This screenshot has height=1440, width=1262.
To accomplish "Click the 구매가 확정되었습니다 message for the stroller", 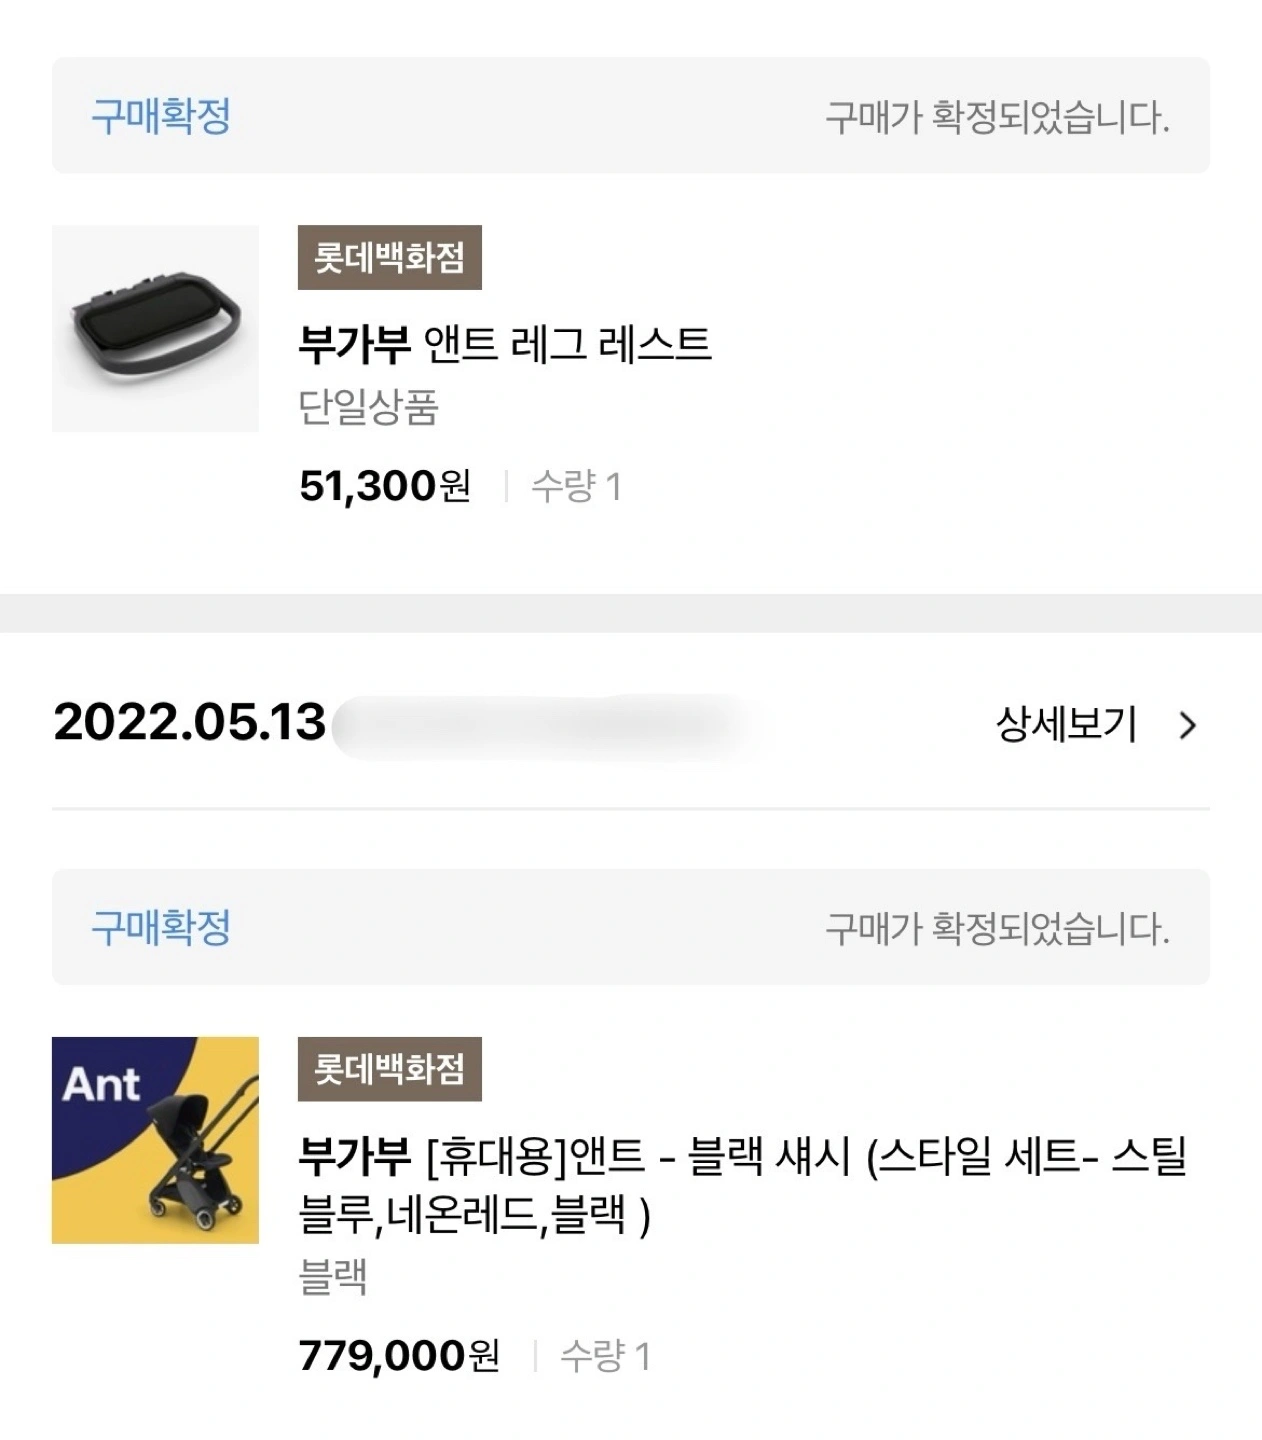I will tap(996, 929).
